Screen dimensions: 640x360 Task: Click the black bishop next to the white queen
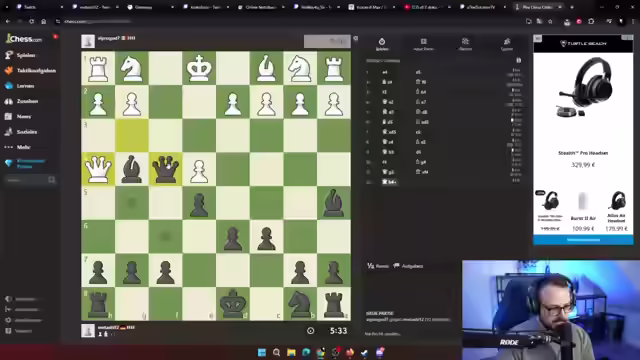pyautogui.click(x=132, y=169)
